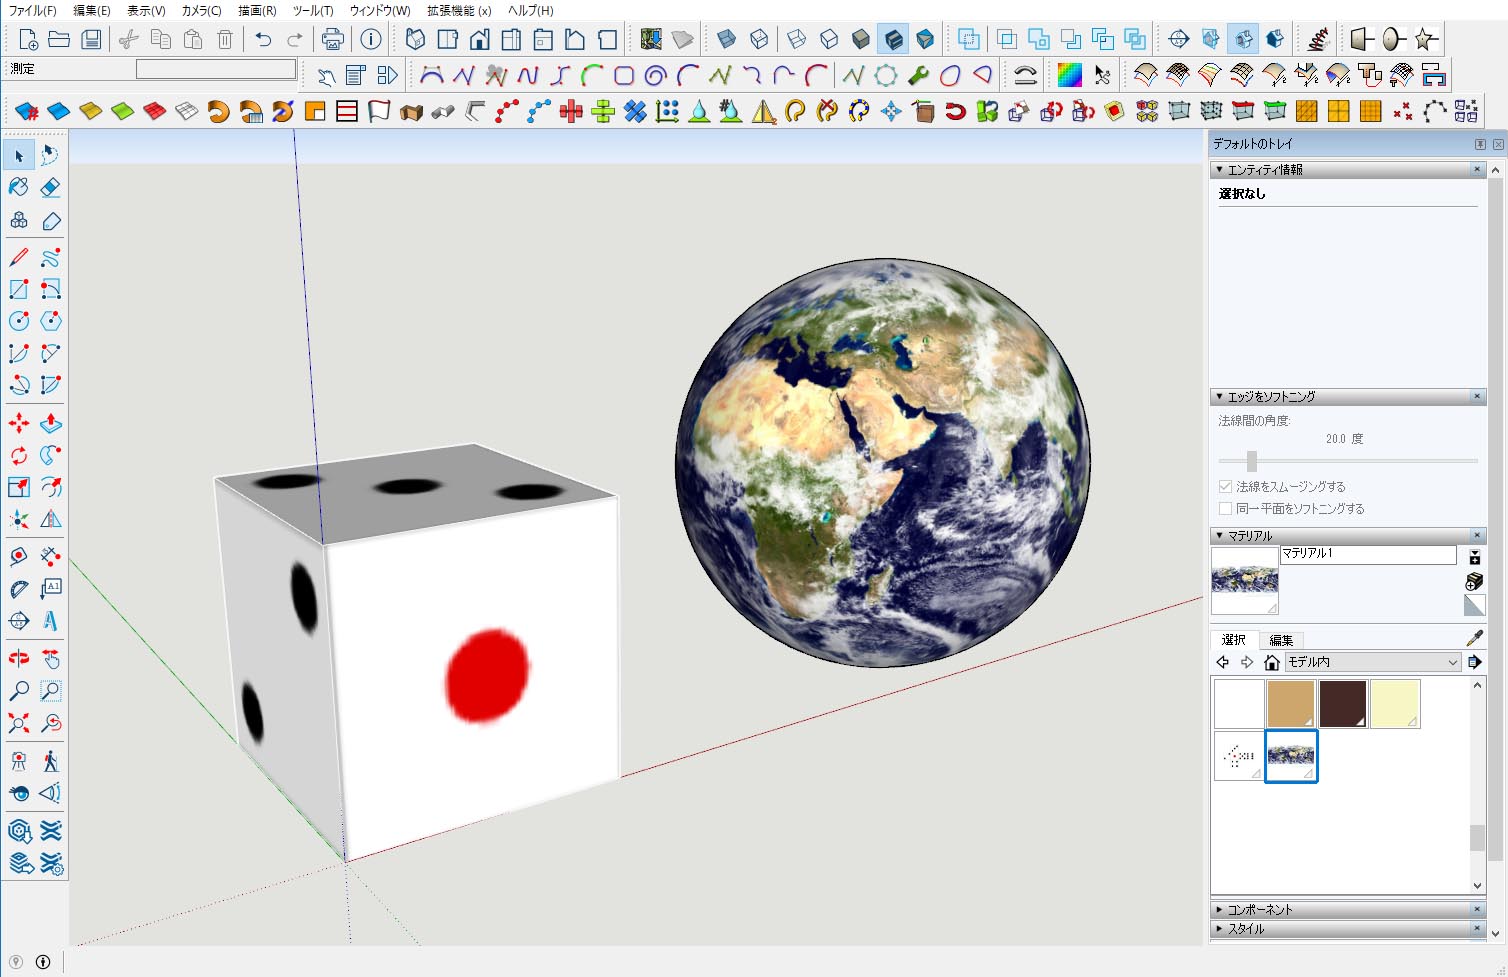Navigate back in materials browser
The height and width of the screenshot is (977, 1508).
pos(1223,662)
